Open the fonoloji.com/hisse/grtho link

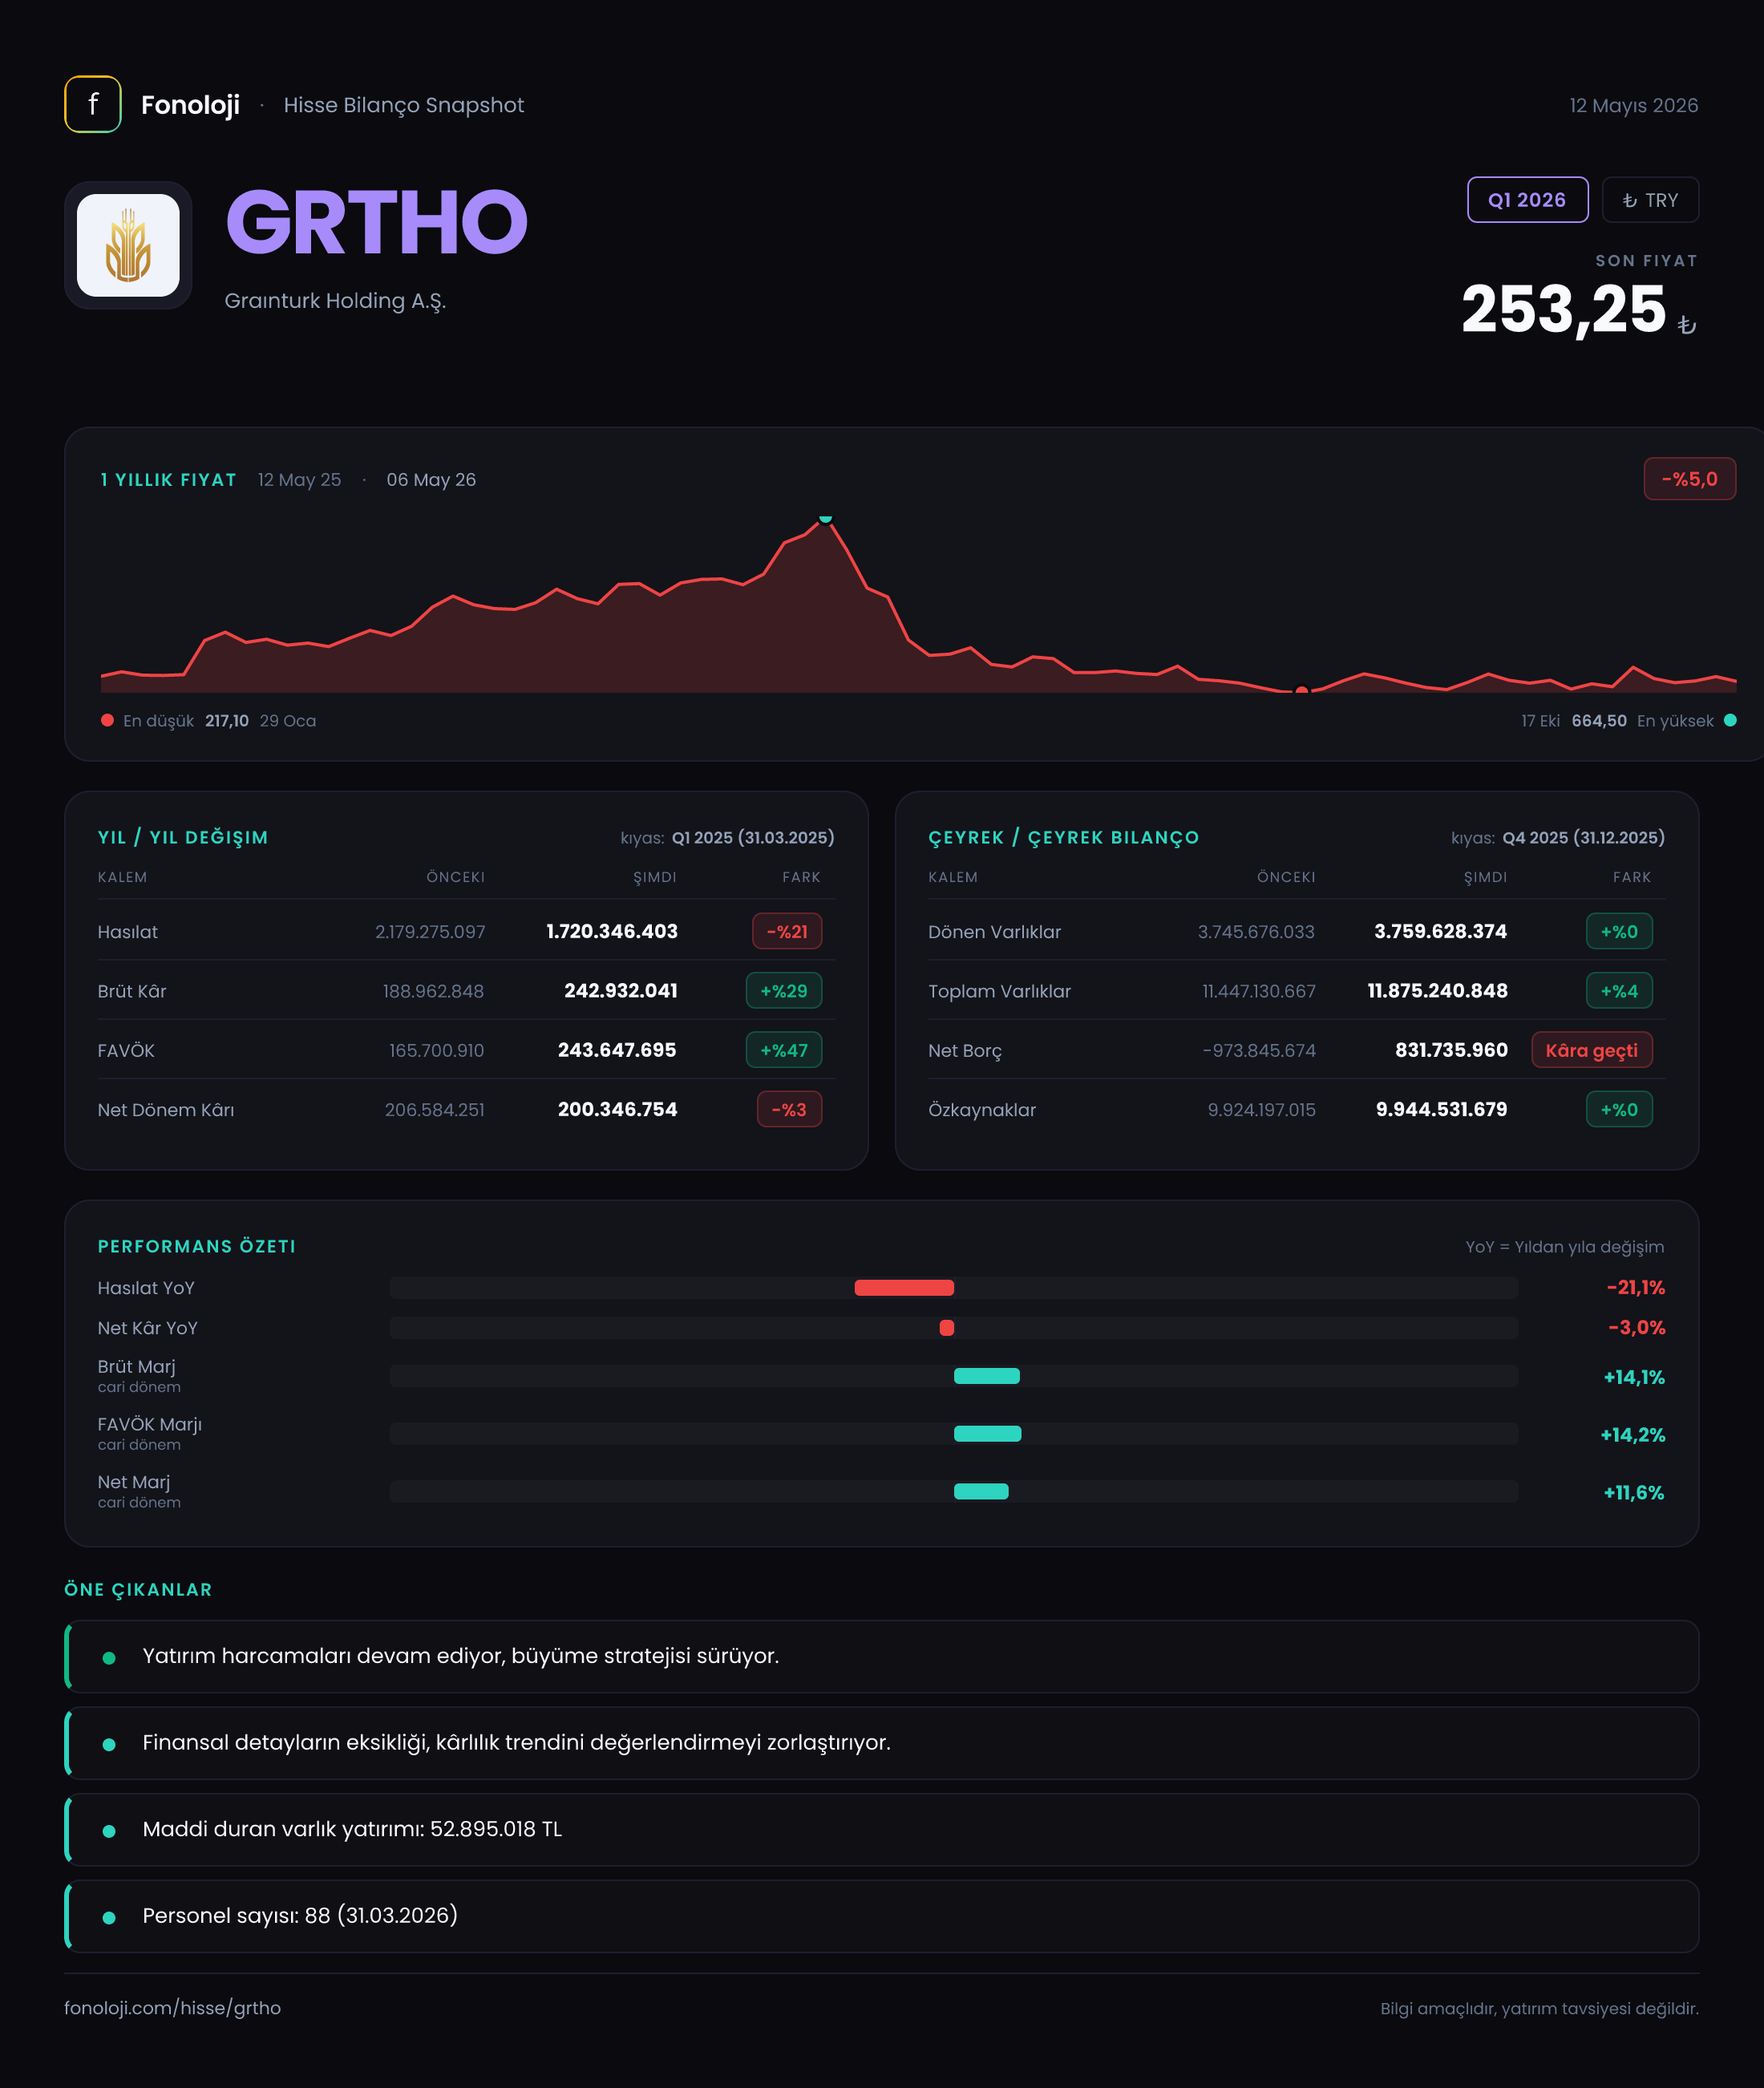pyautogui.click(x=172, y=2007)
